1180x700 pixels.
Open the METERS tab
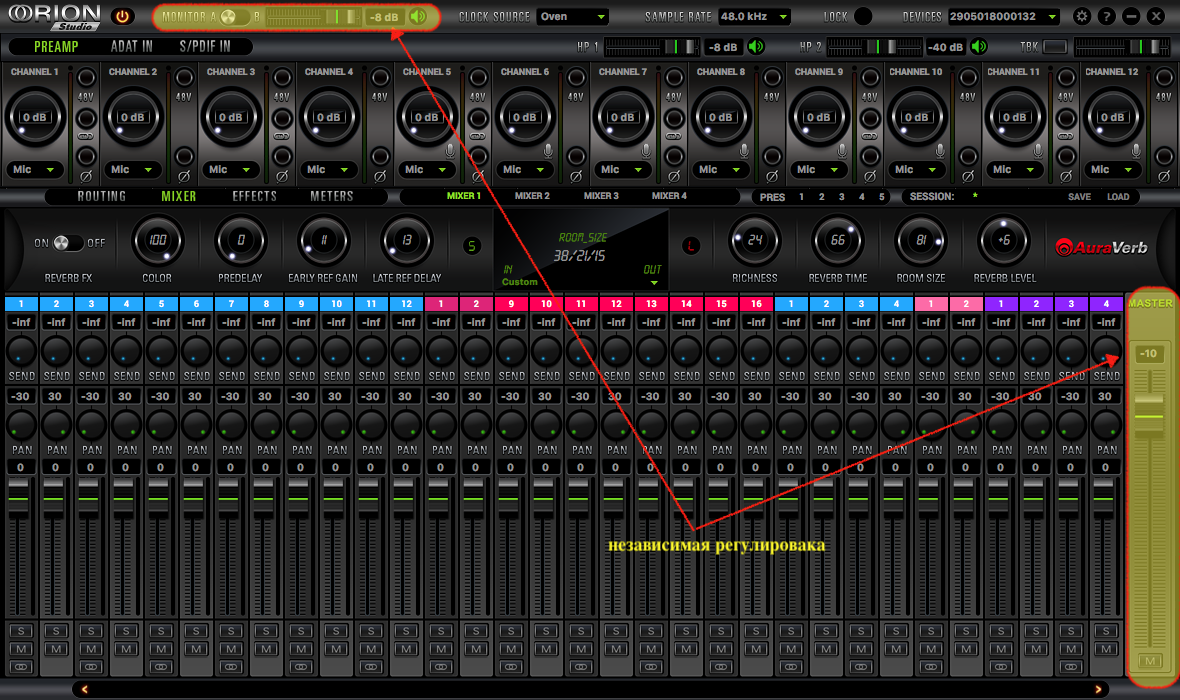coord(332,196)
